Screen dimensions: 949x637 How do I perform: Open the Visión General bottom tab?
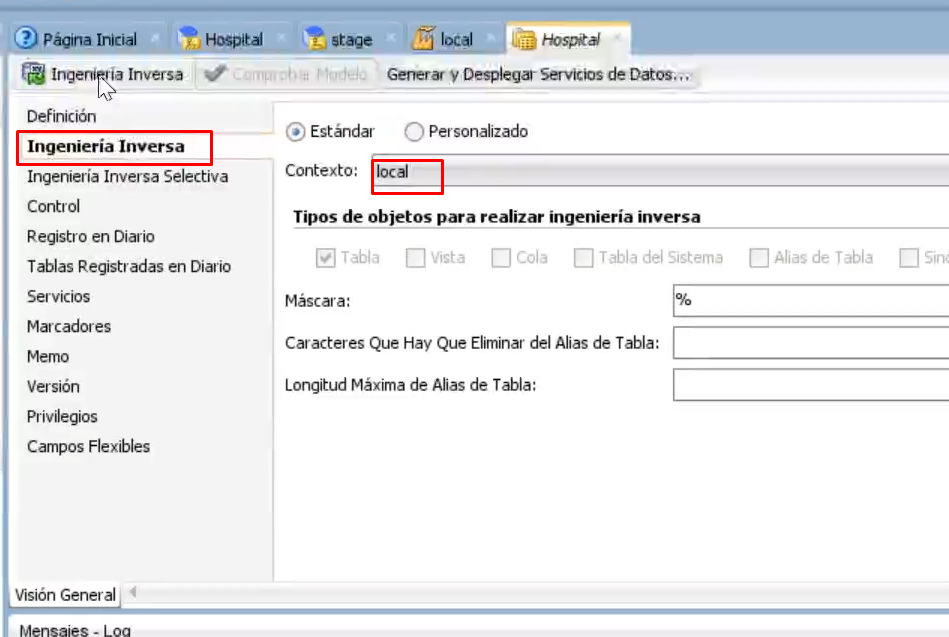pyautogui.click(x=65, y=595)
